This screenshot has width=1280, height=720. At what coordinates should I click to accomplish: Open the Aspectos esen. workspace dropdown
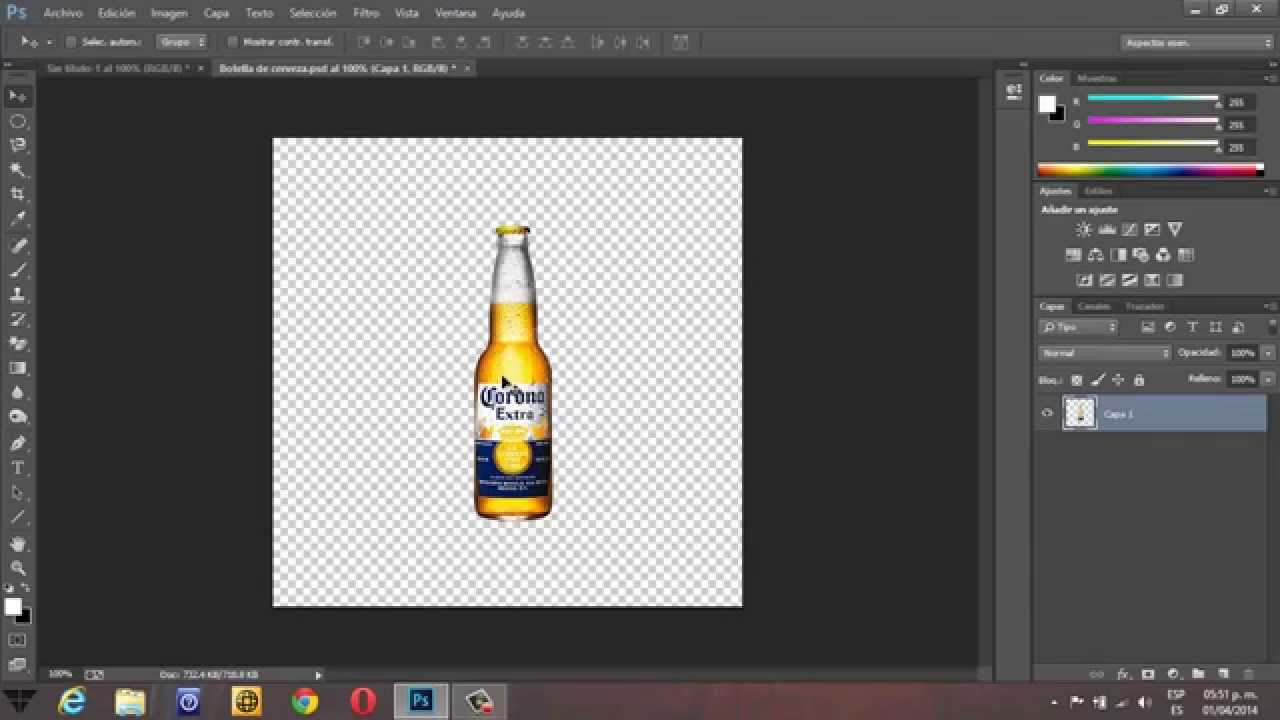point(1197,42)
